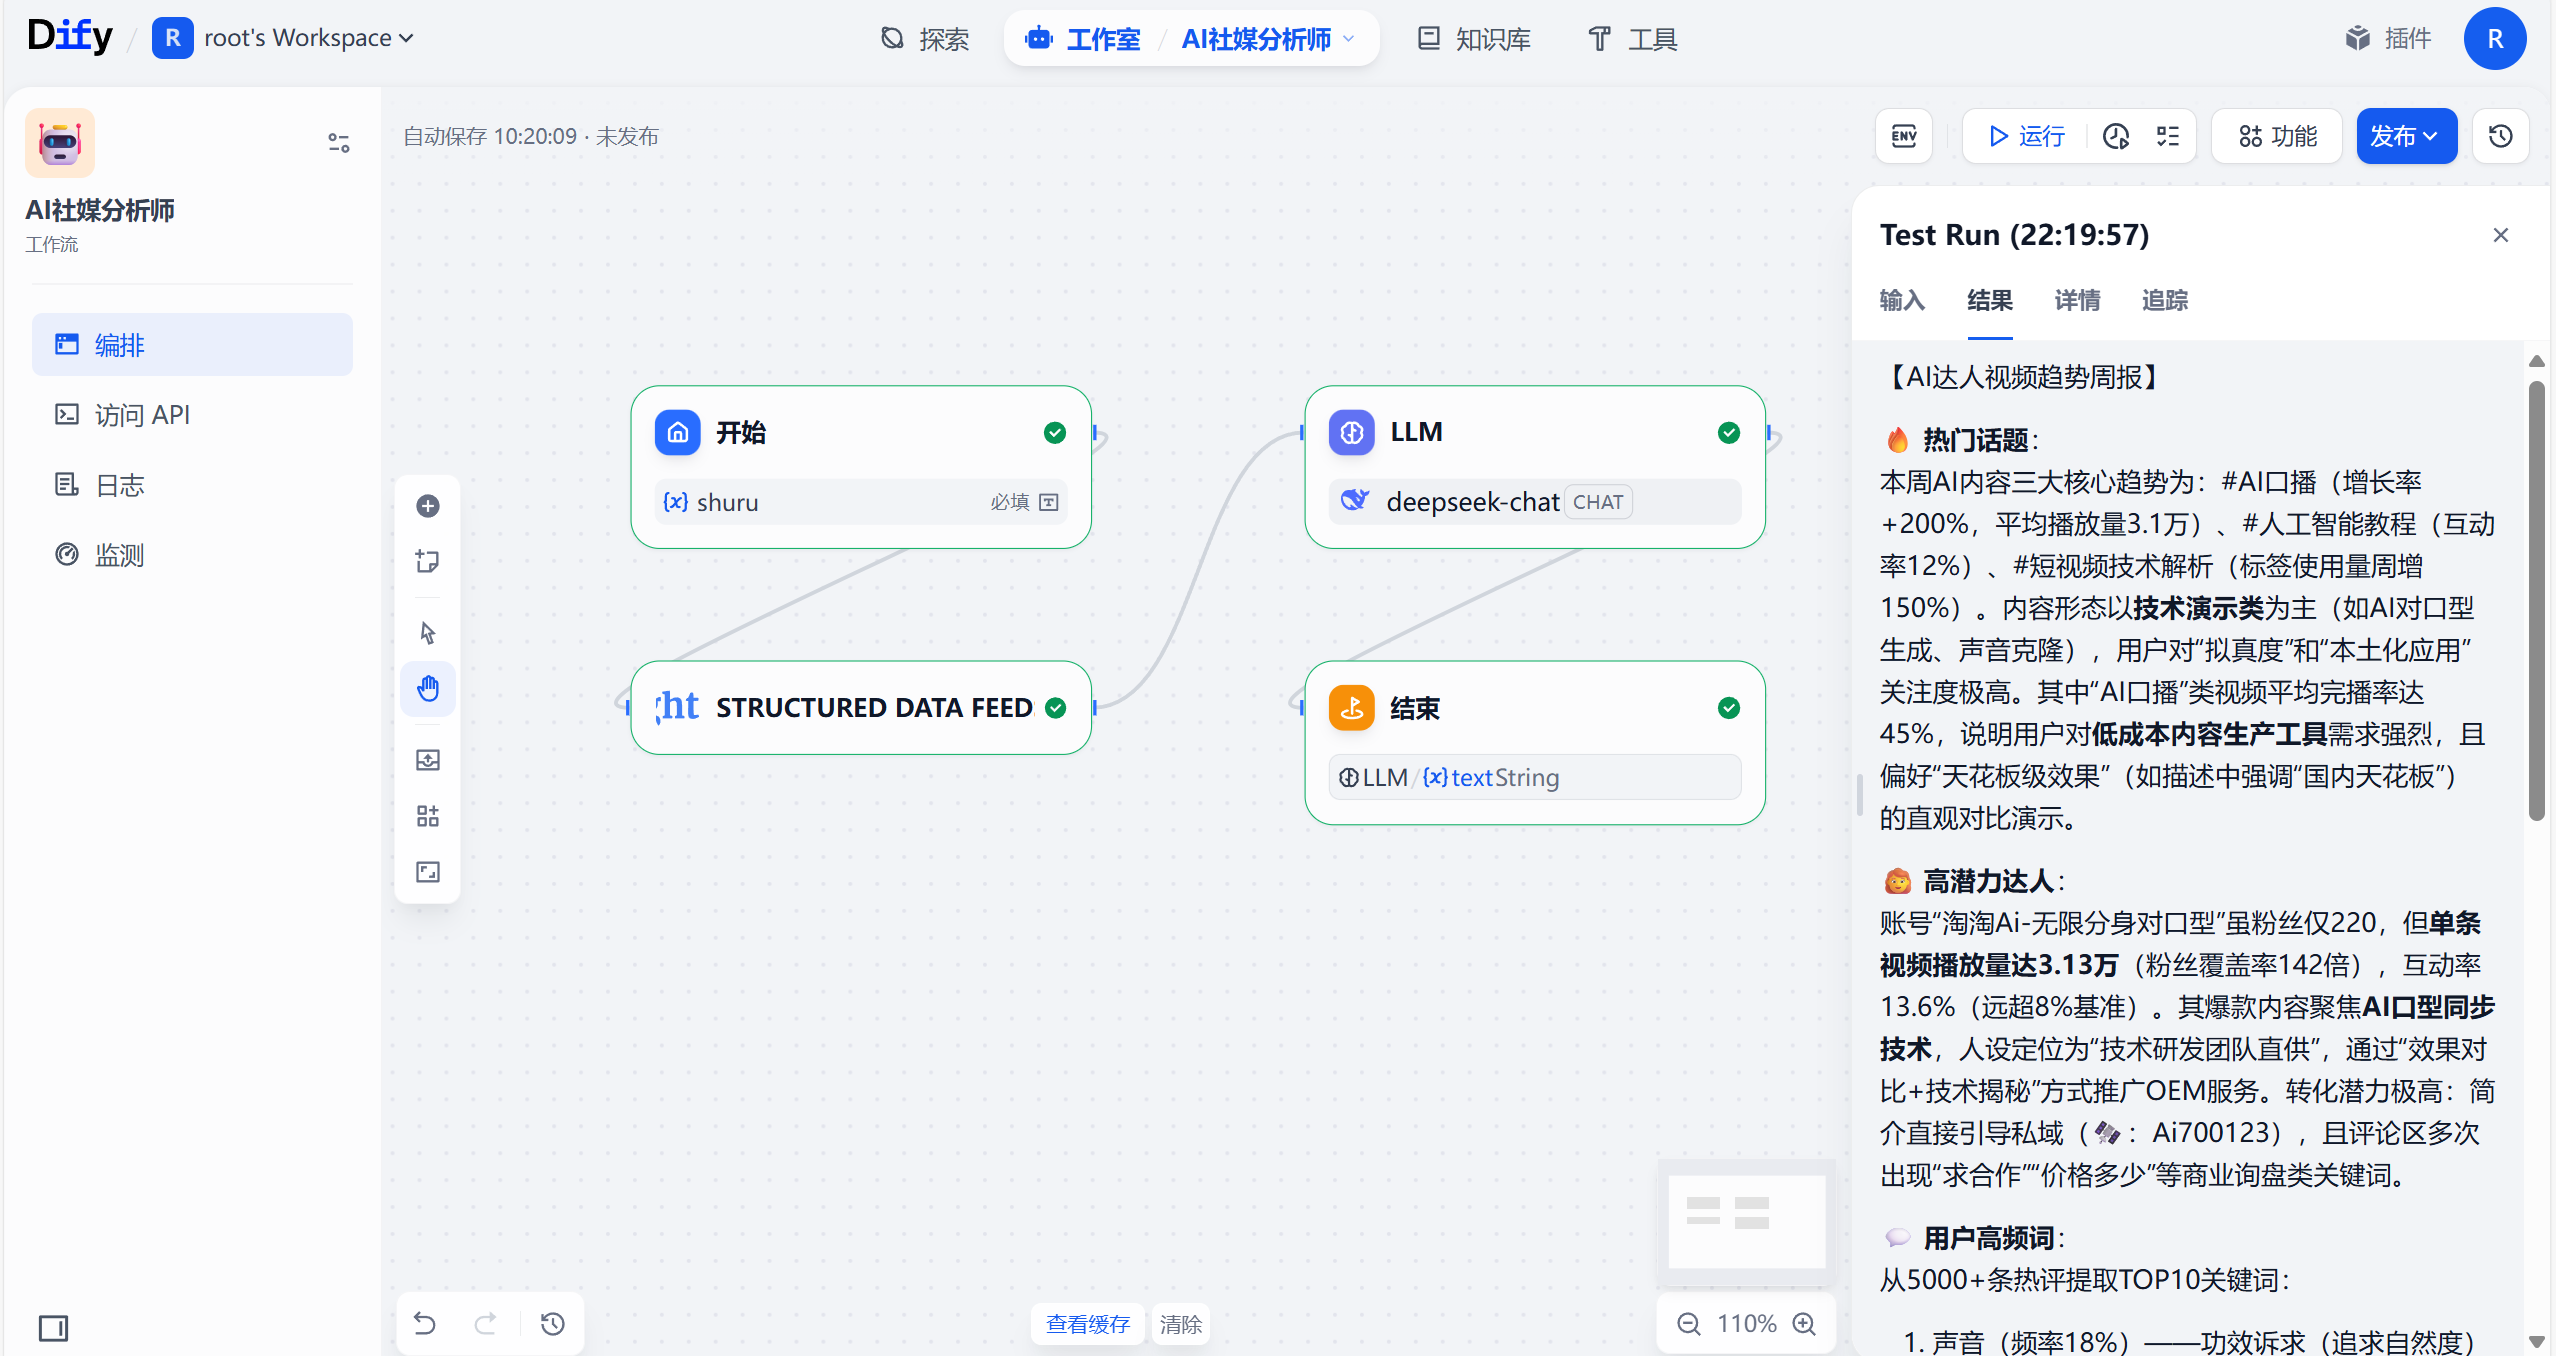This screenshot has width=2556, height=1356.
Task: Select the pointer mode tool
Action: coord(428,633)
